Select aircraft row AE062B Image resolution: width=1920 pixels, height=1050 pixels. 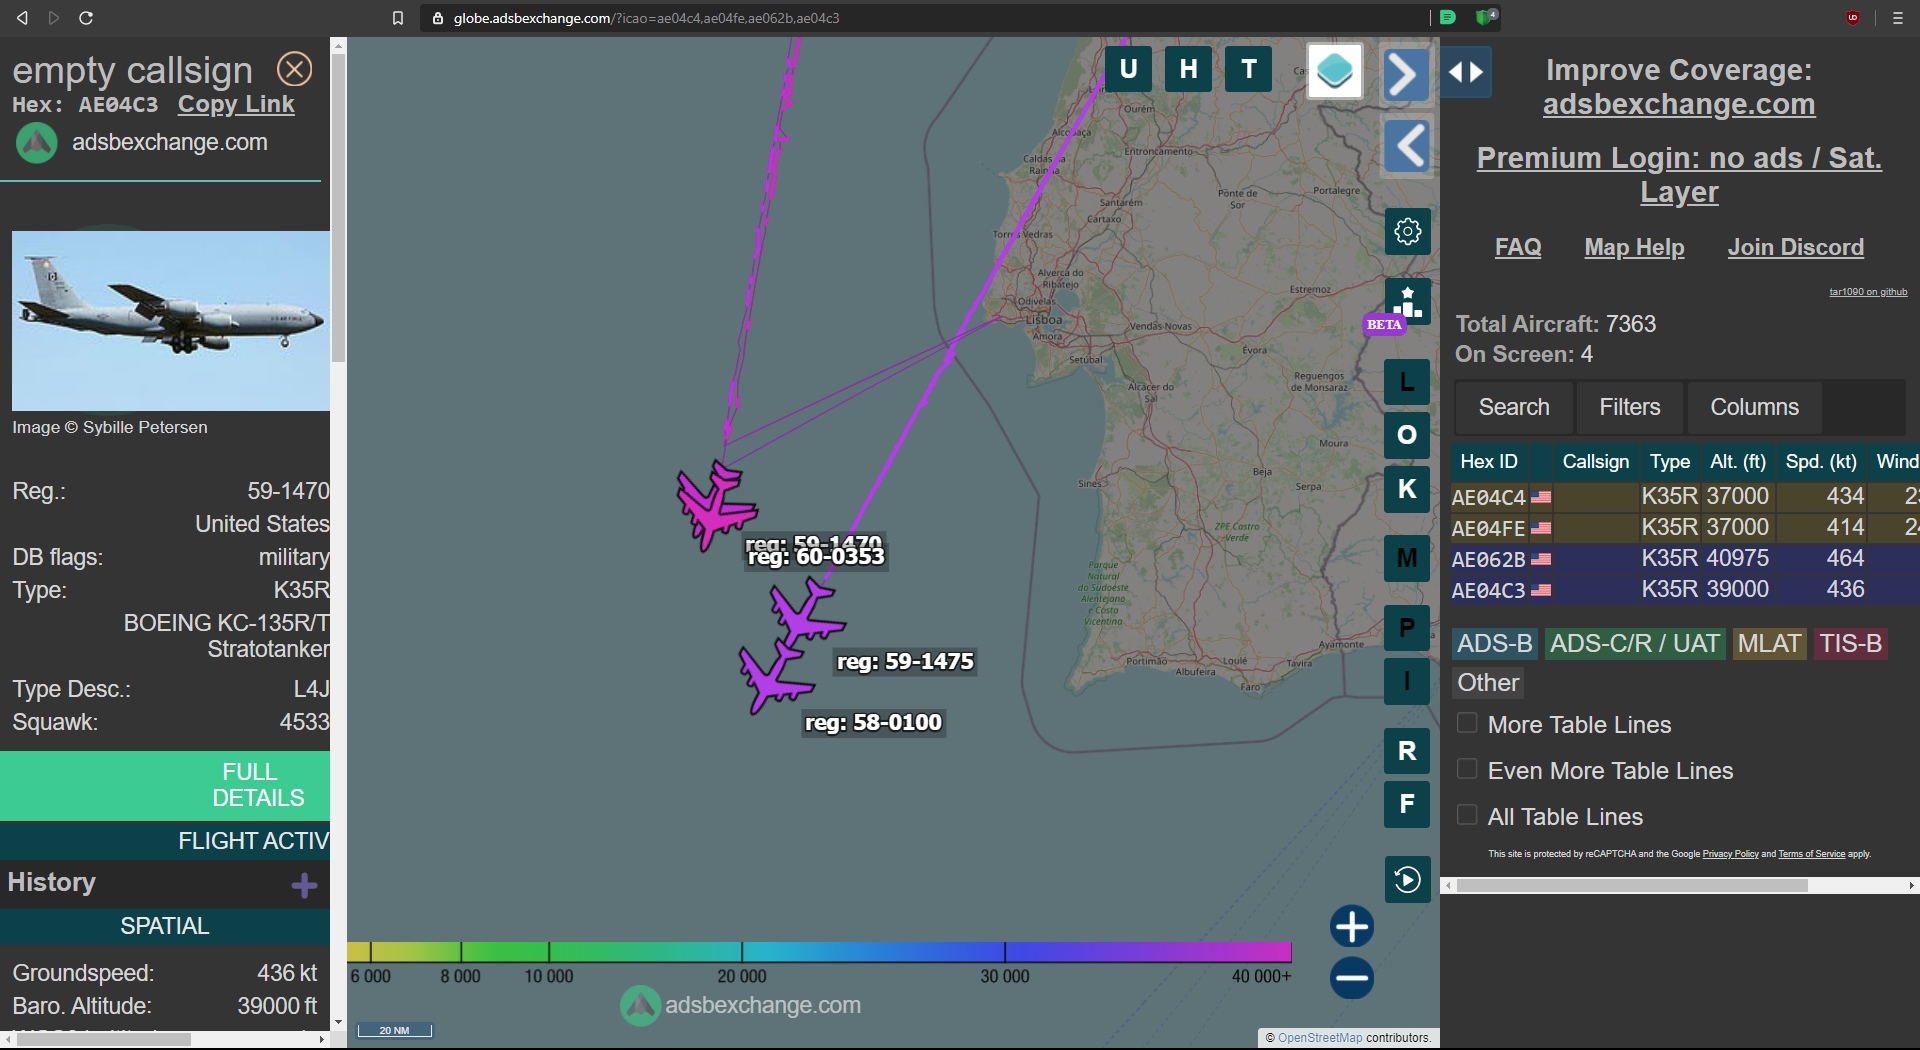1684,559
